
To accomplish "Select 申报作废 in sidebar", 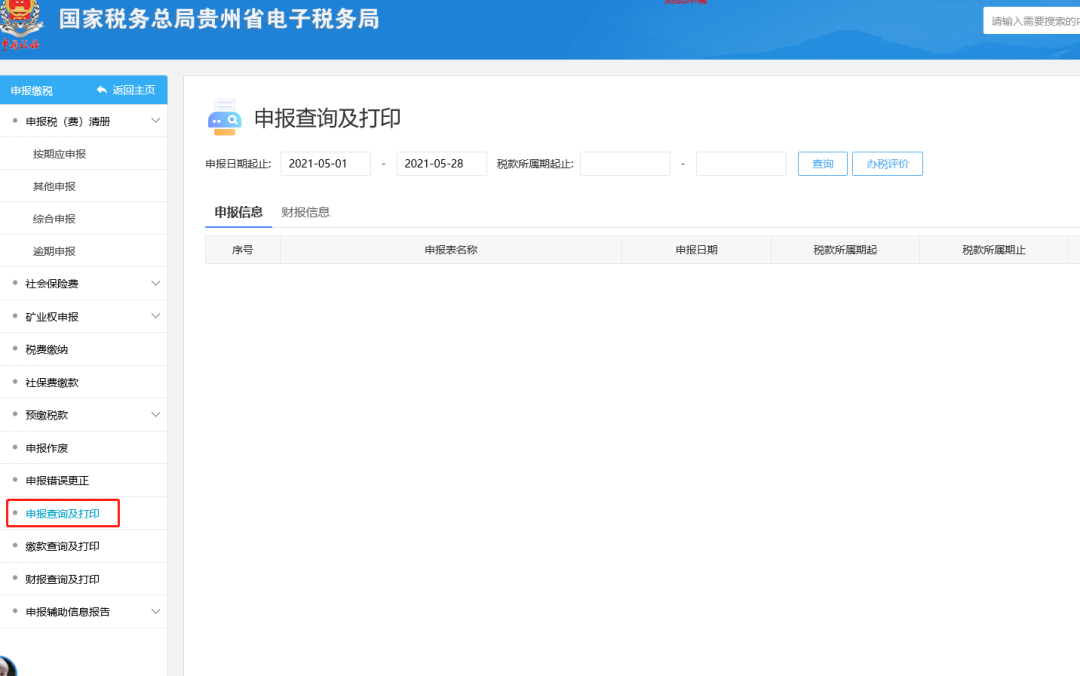I will pos(47,448).
